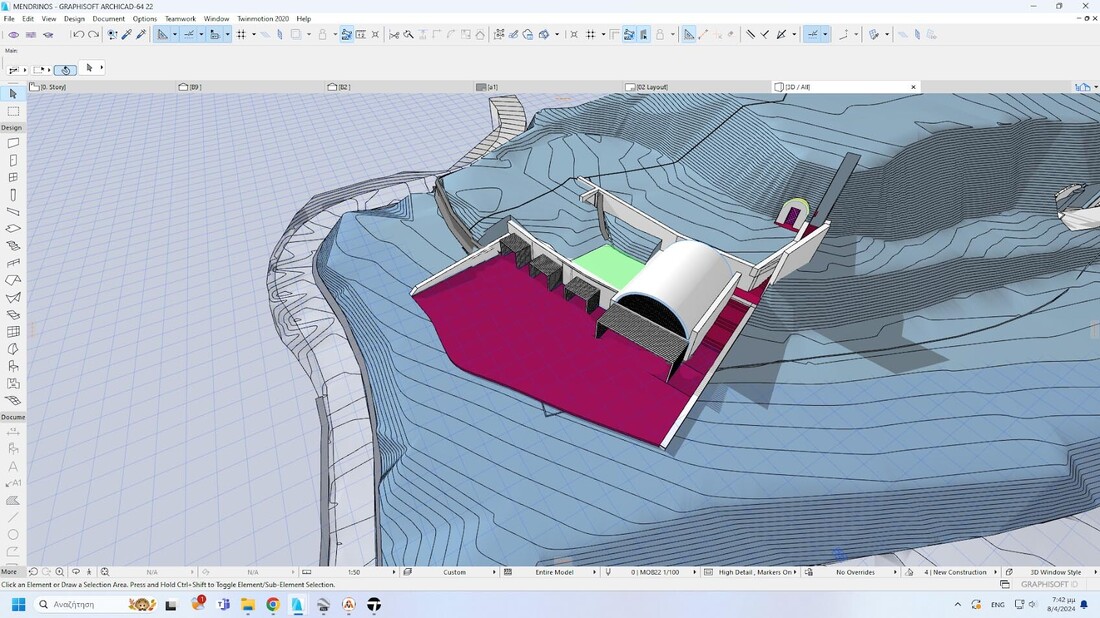
Task: Inject parameters with the syringe icon
Action: 141,34
